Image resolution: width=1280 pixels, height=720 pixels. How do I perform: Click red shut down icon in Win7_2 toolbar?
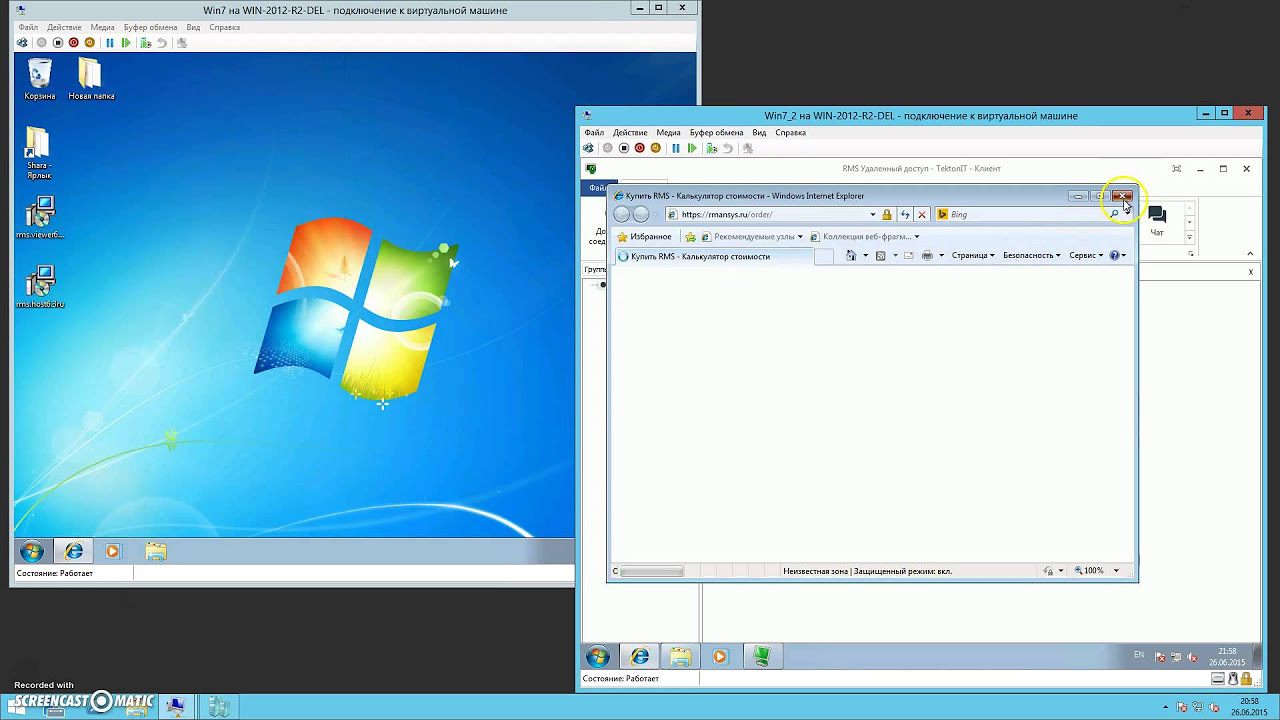[x=640, y=148]
